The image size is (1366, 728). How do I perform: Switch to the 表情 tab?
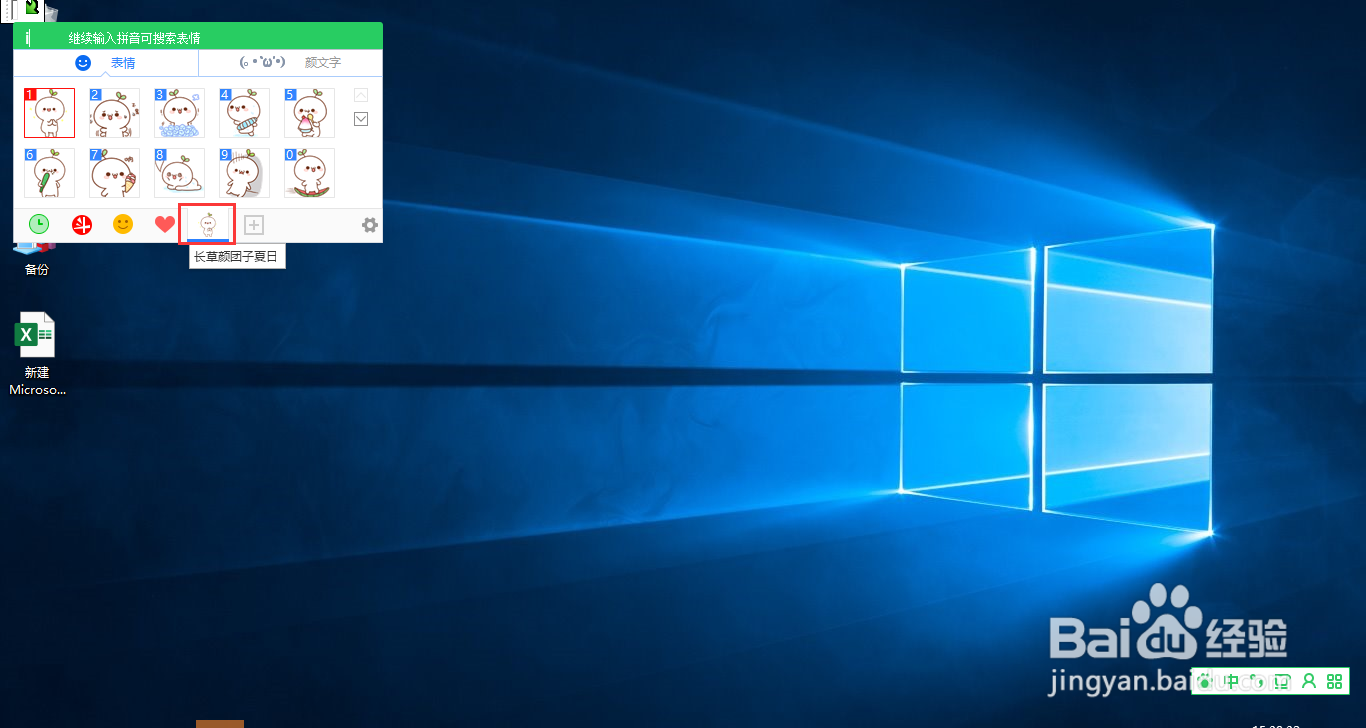point(106,63)
